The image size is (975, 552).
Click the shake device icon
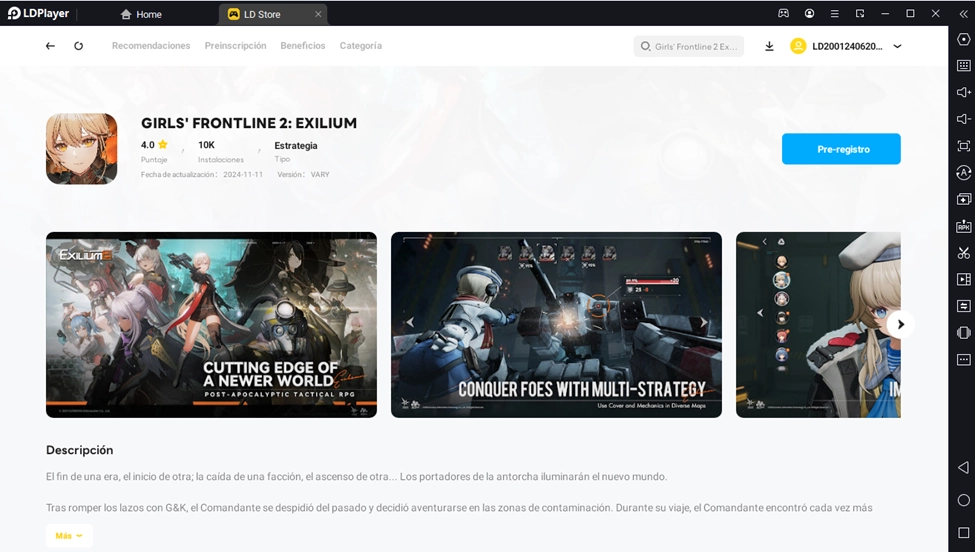[964, 333]
